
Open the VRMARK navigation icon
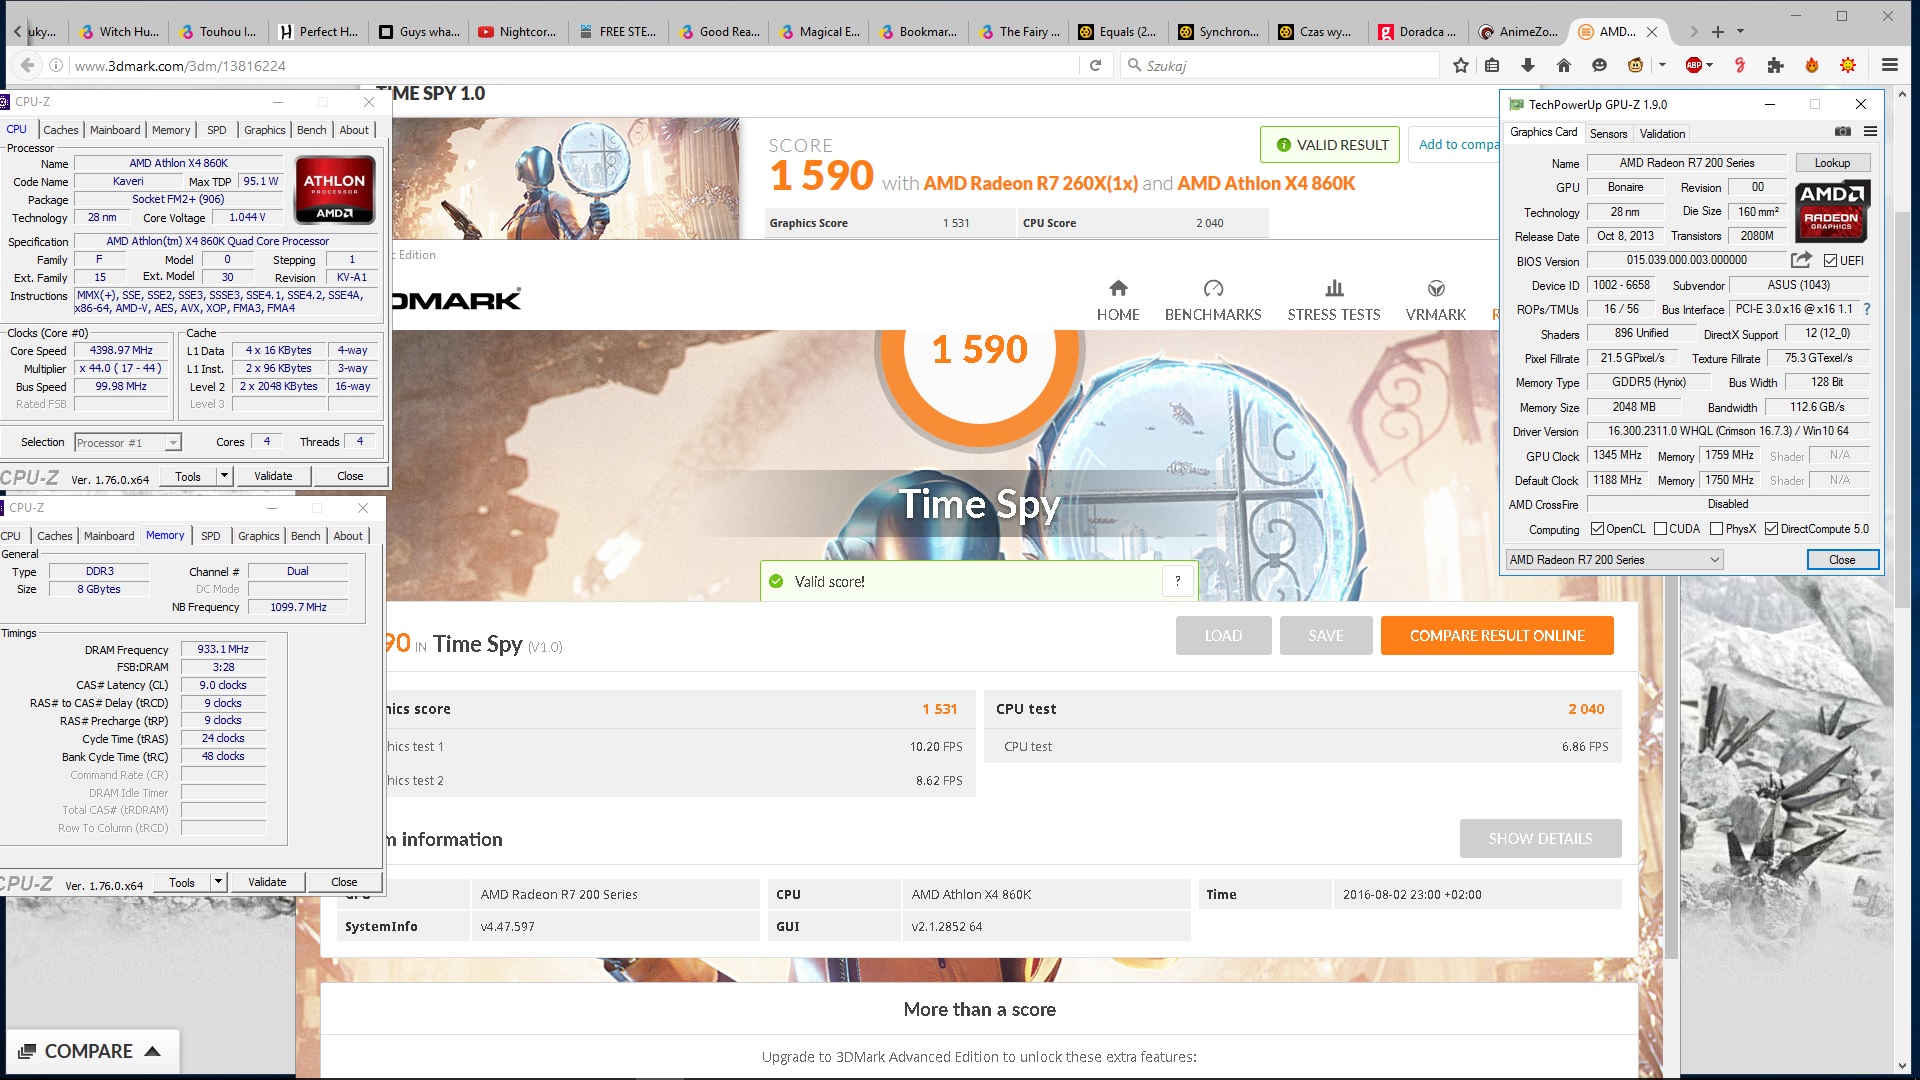tap(1436, 288)
